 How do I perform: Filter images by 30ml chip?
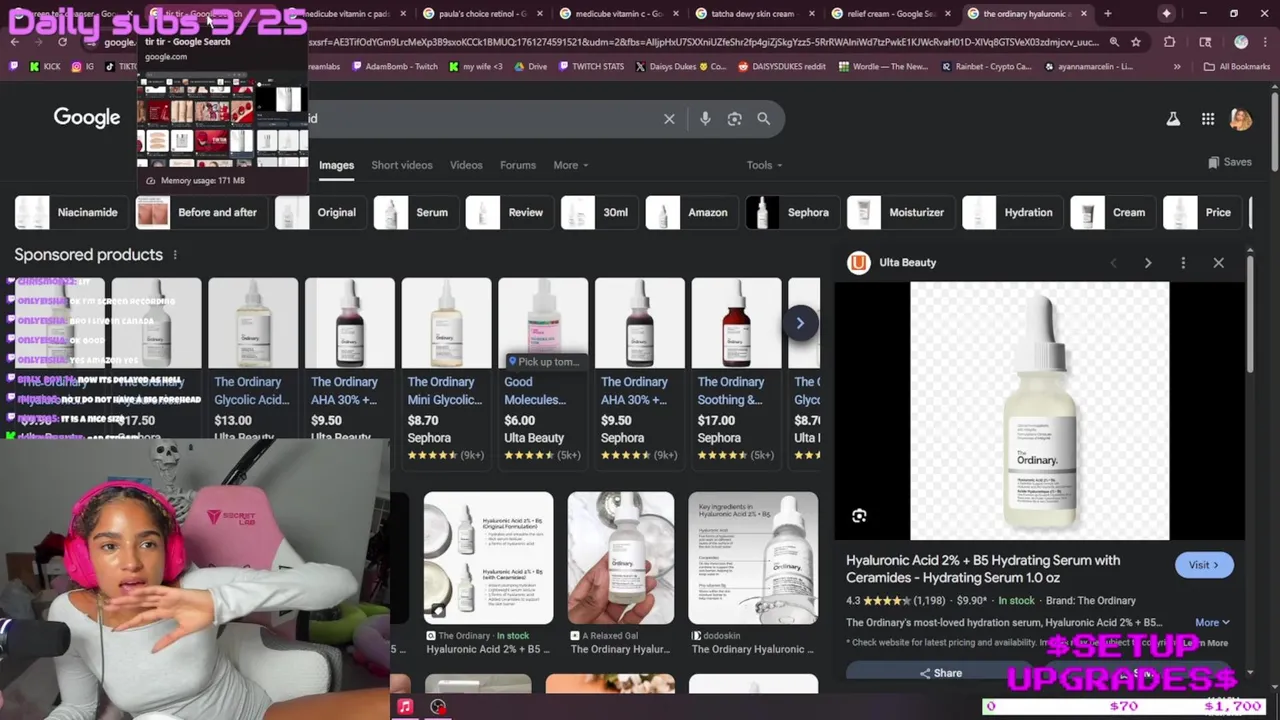point(599,212)
